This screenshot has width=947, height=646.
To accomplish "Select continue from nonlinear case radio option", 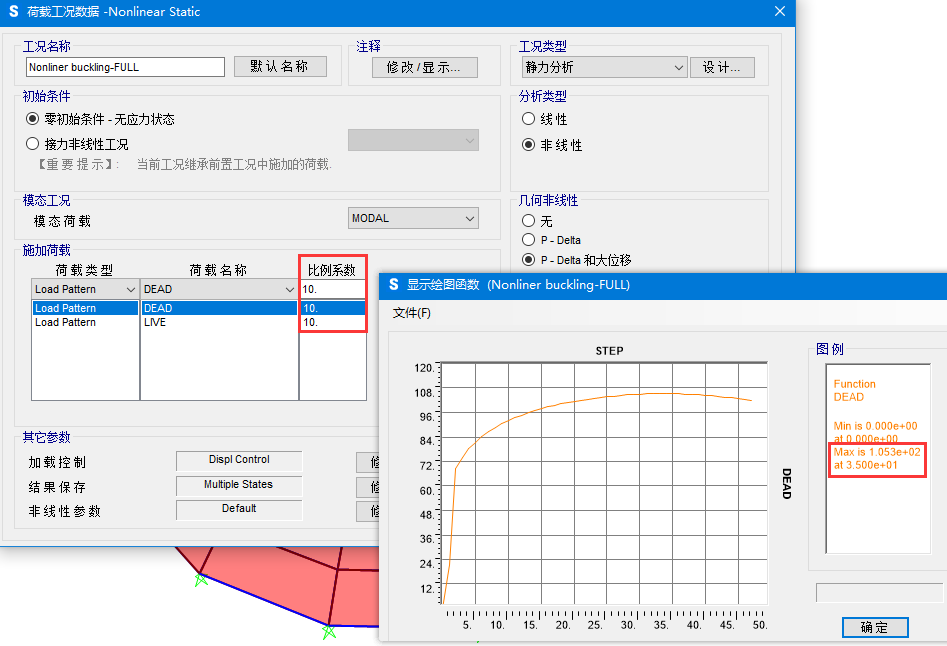I will [33, 144].
